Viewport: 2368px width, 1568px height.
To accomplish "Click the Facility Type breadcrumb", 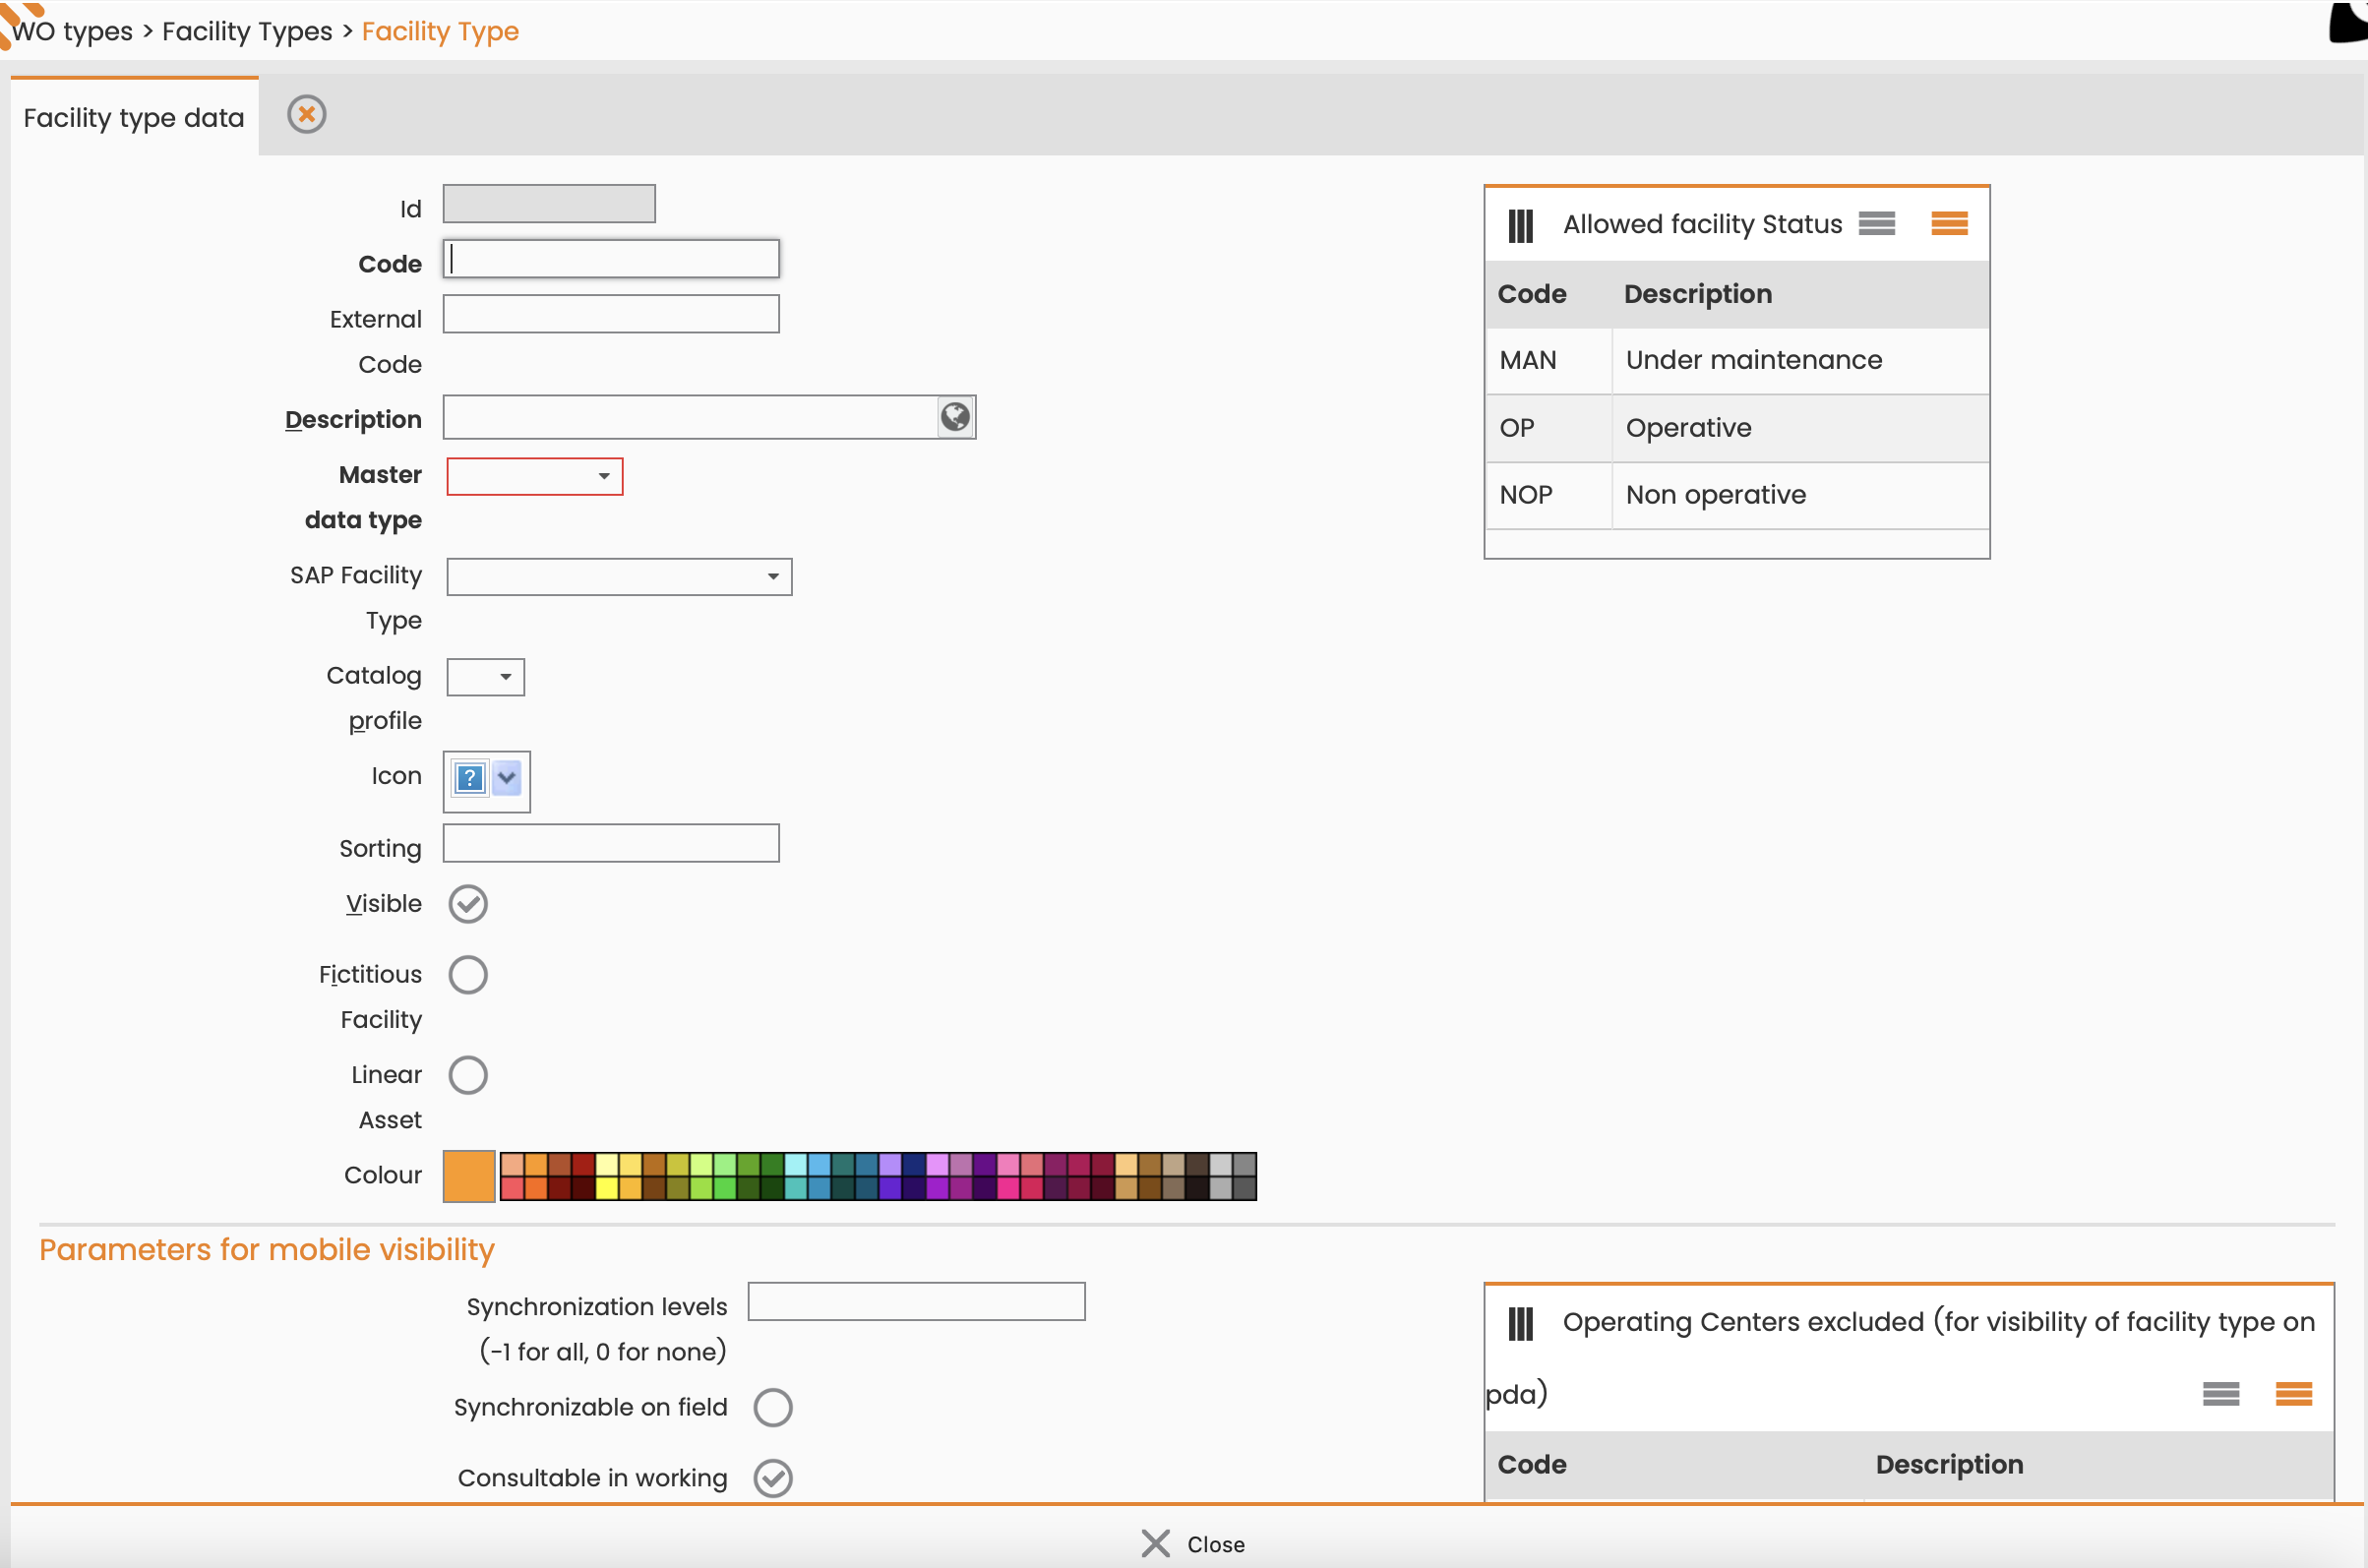I will 440,31.
